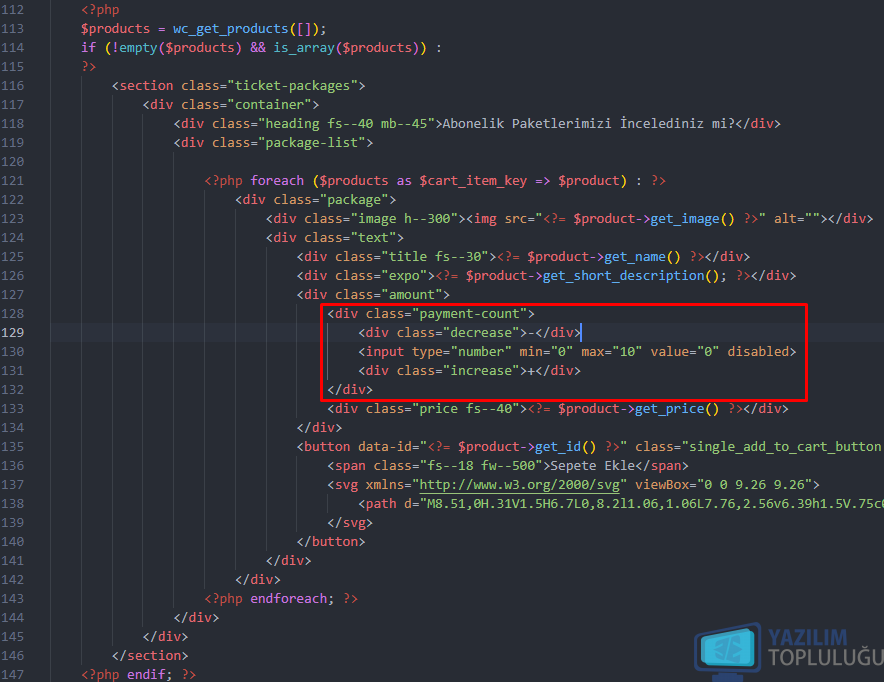Click the path d attribute data
Image resolution: width=884 pixels, height=682 pixels.
coord(654,504)
